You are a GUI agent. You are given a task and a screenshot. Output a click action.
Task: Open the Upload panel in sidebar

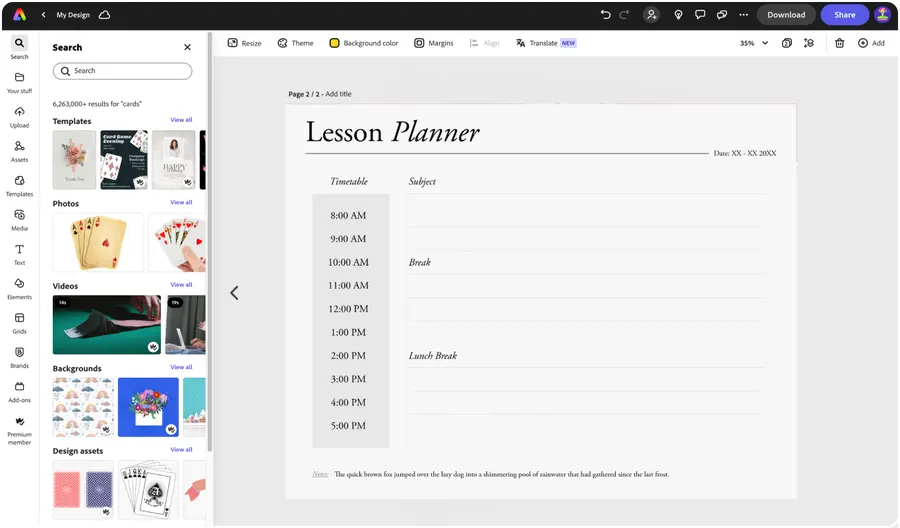click(19, 117)
